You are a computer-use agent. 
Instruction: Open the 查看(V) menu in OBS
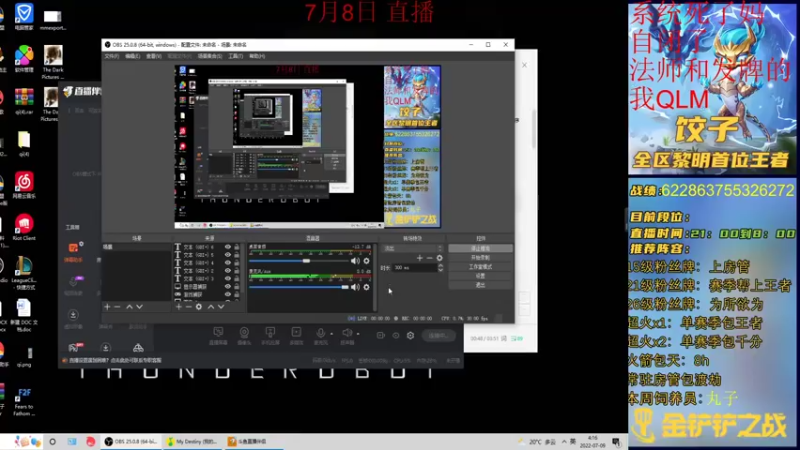pos(154,56)
